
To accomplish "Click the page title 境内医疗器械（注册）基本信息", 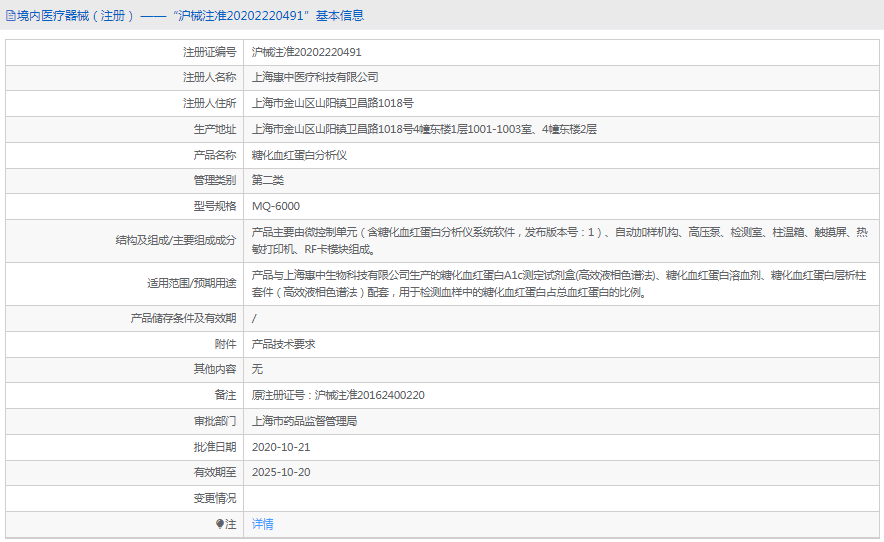I will click(x=190, y=16).
